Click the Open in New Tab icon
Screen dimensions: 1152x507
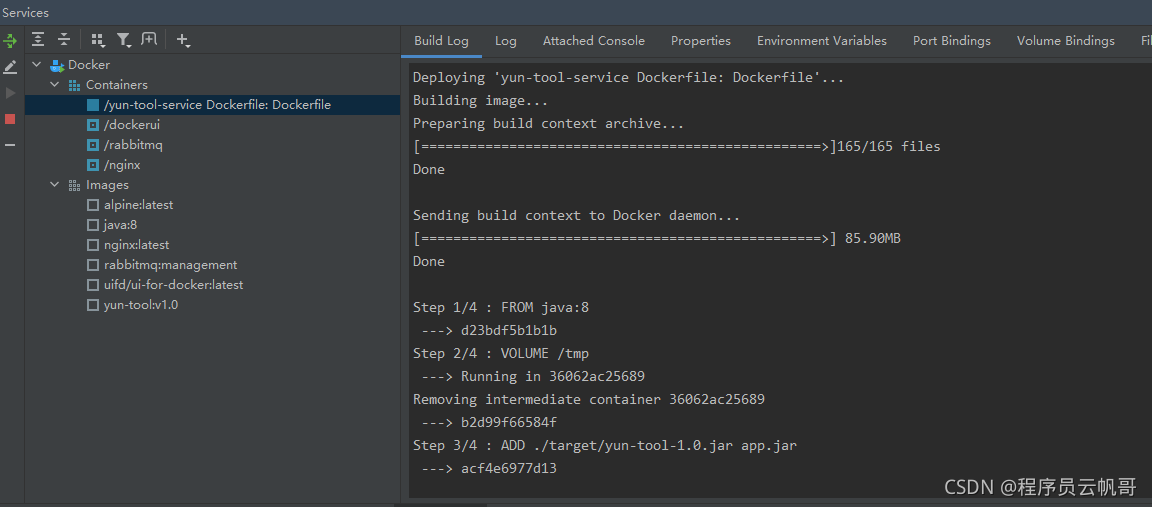pos(149,40)
